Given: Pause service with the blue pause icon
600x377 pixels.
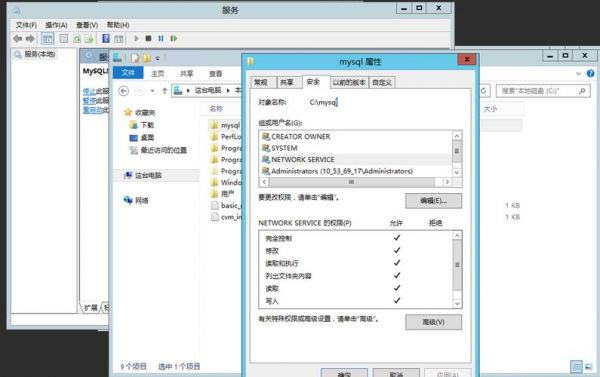Looking at the screenshot, I should pos(161,38).
